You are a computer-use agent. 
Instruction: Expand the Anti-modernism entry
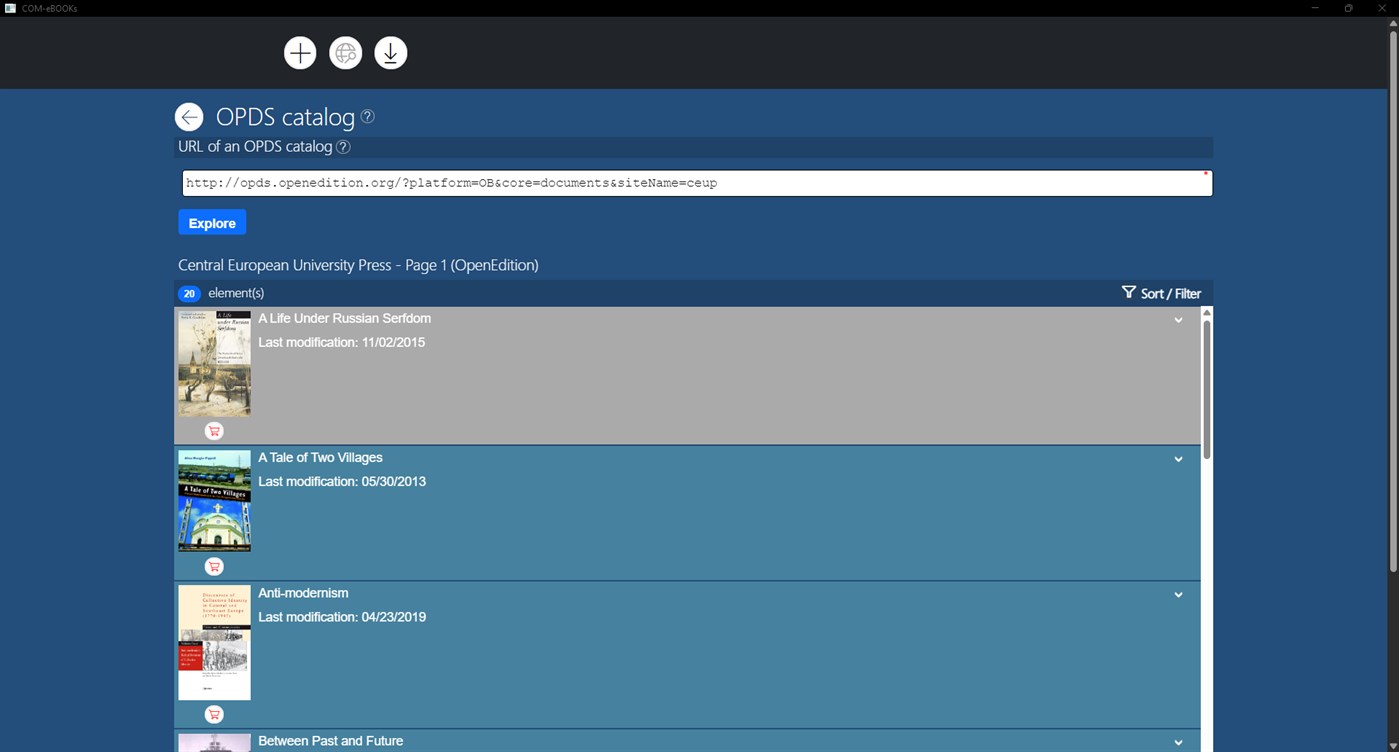point(1178,594)
